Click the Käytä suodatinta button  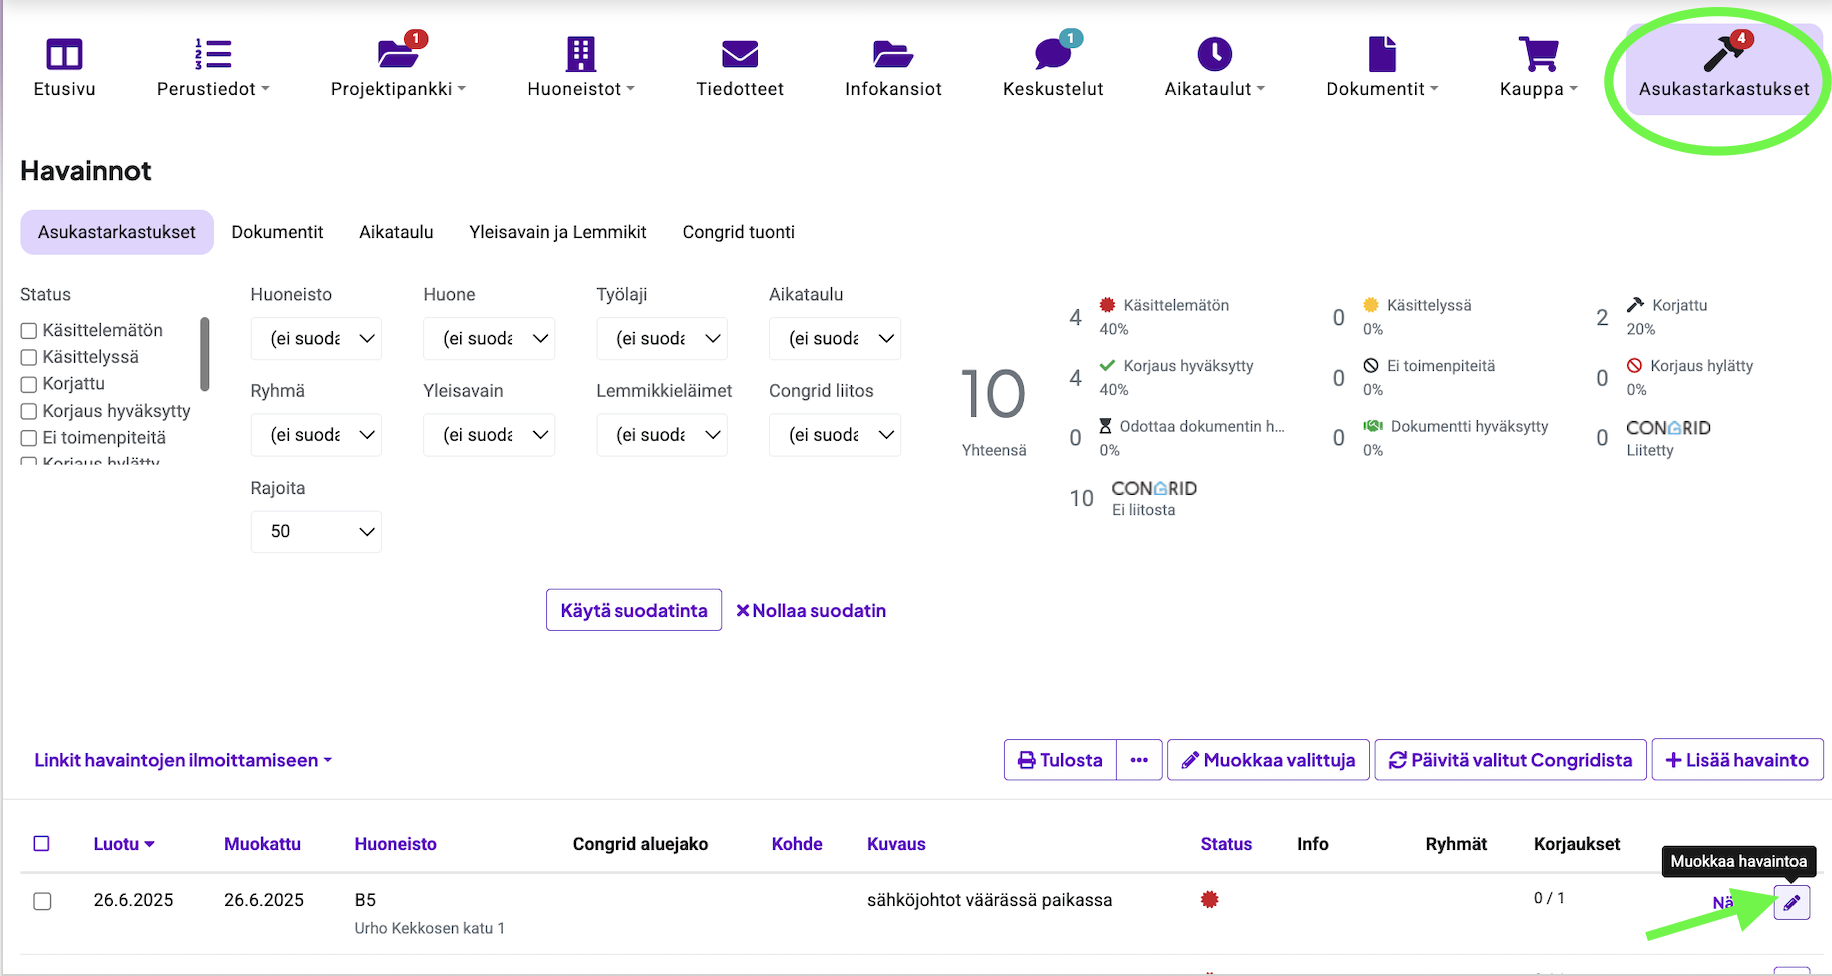click(x=633, y=611)
